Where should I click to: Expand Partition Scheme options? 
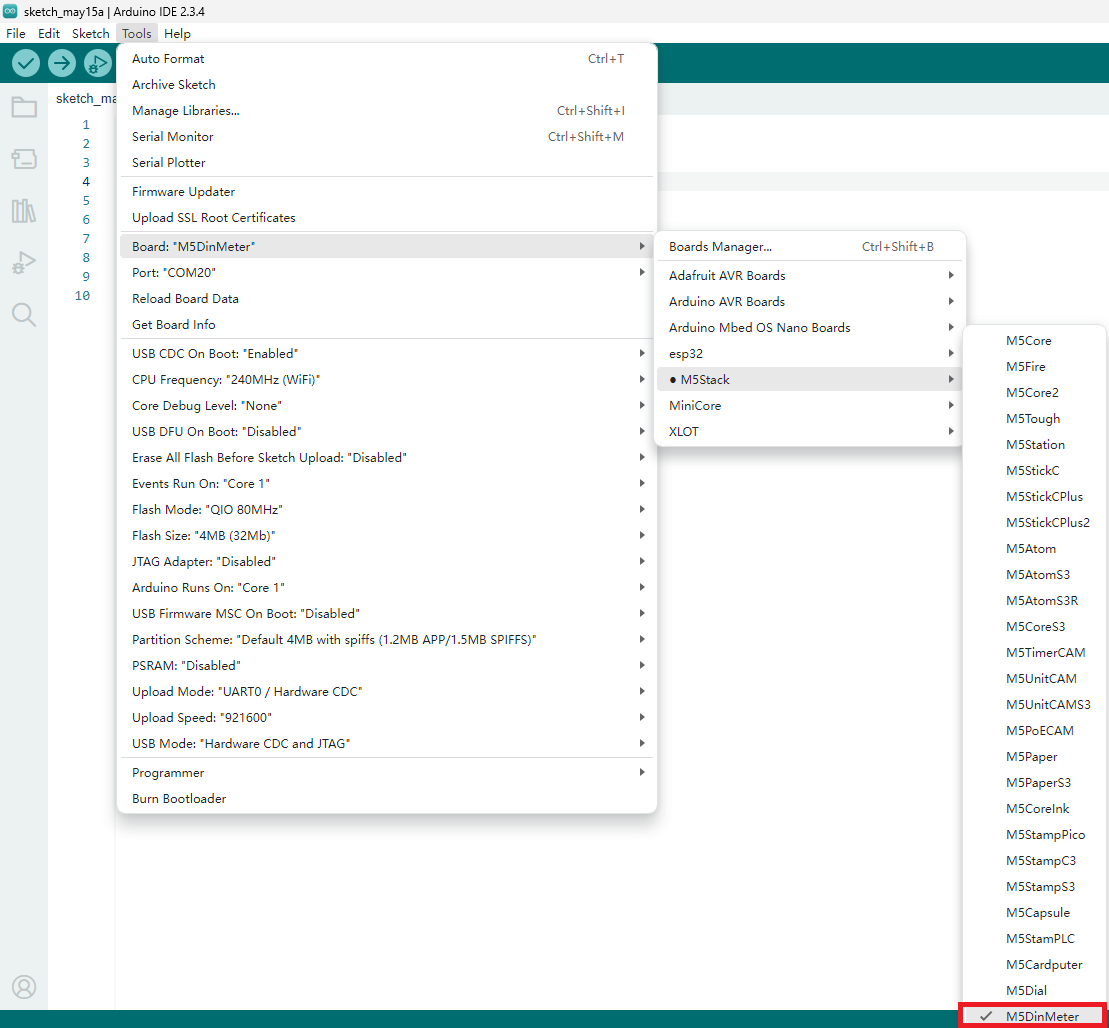[x=387, y=640]
